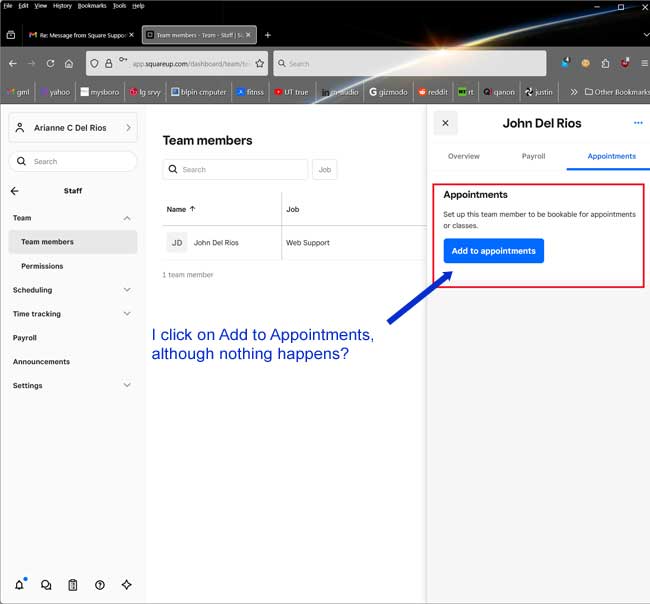
Task: Expand the Time tracking section
Action: [x=127, y=314]
